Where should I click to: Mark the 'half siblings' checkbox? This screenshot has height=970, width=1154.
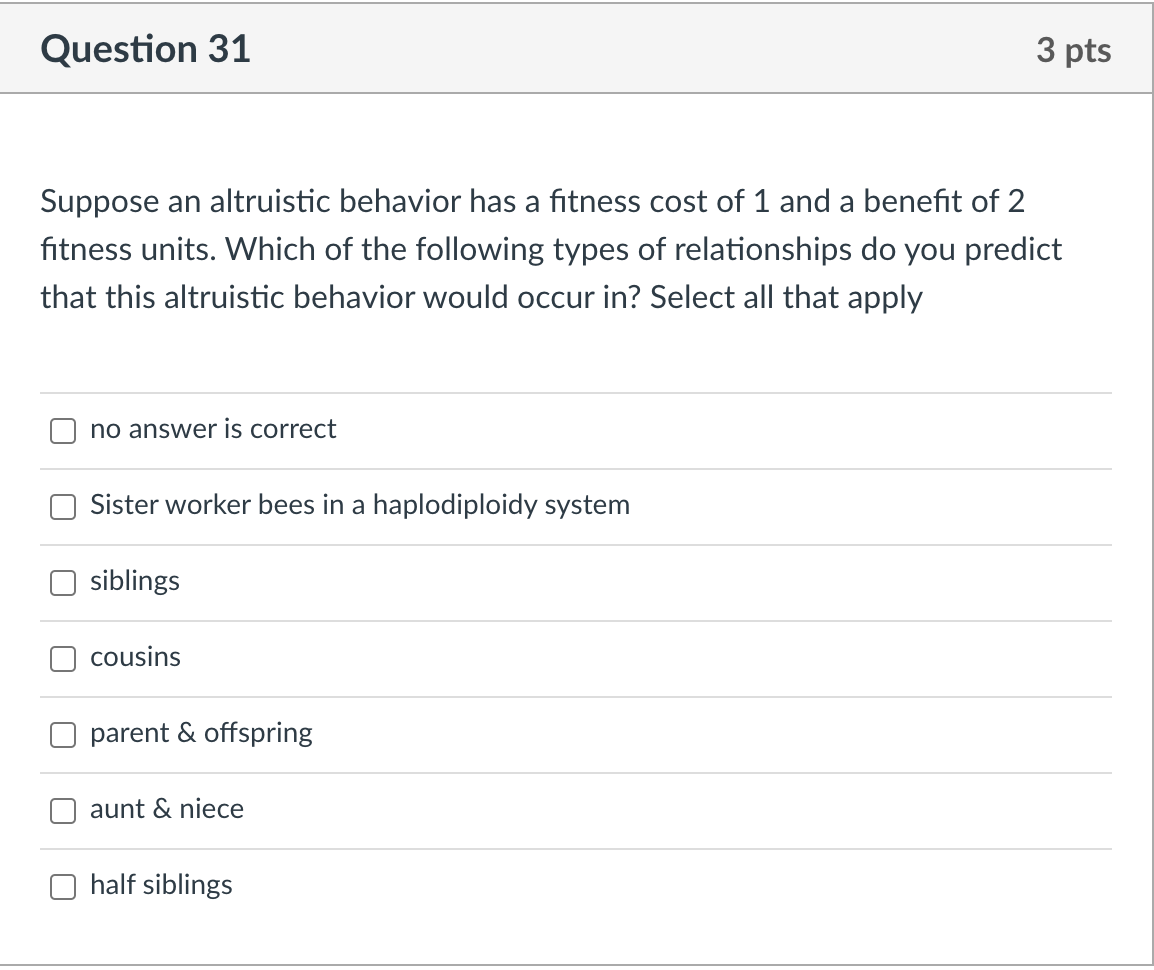(x=63, y=887)
